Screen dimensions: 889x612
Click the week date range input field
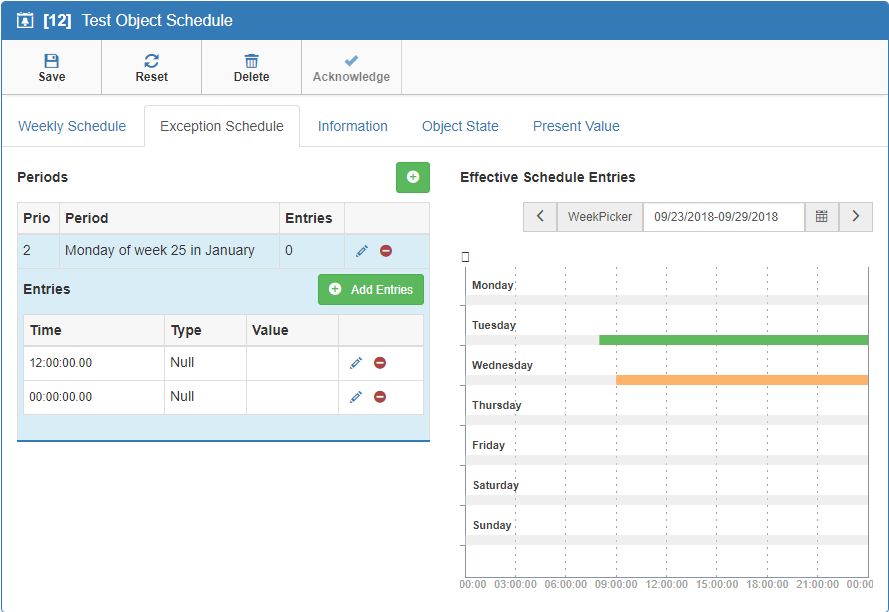click(x=723, y=216)
